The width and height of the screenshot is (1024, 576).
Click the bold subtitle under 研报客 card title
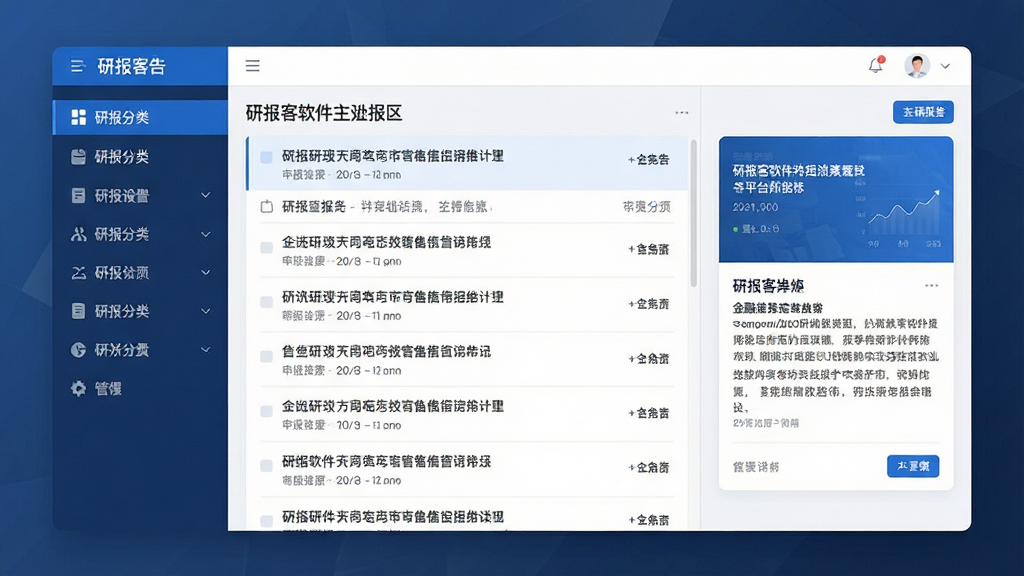pyautogui.click(x=777, y=308)
